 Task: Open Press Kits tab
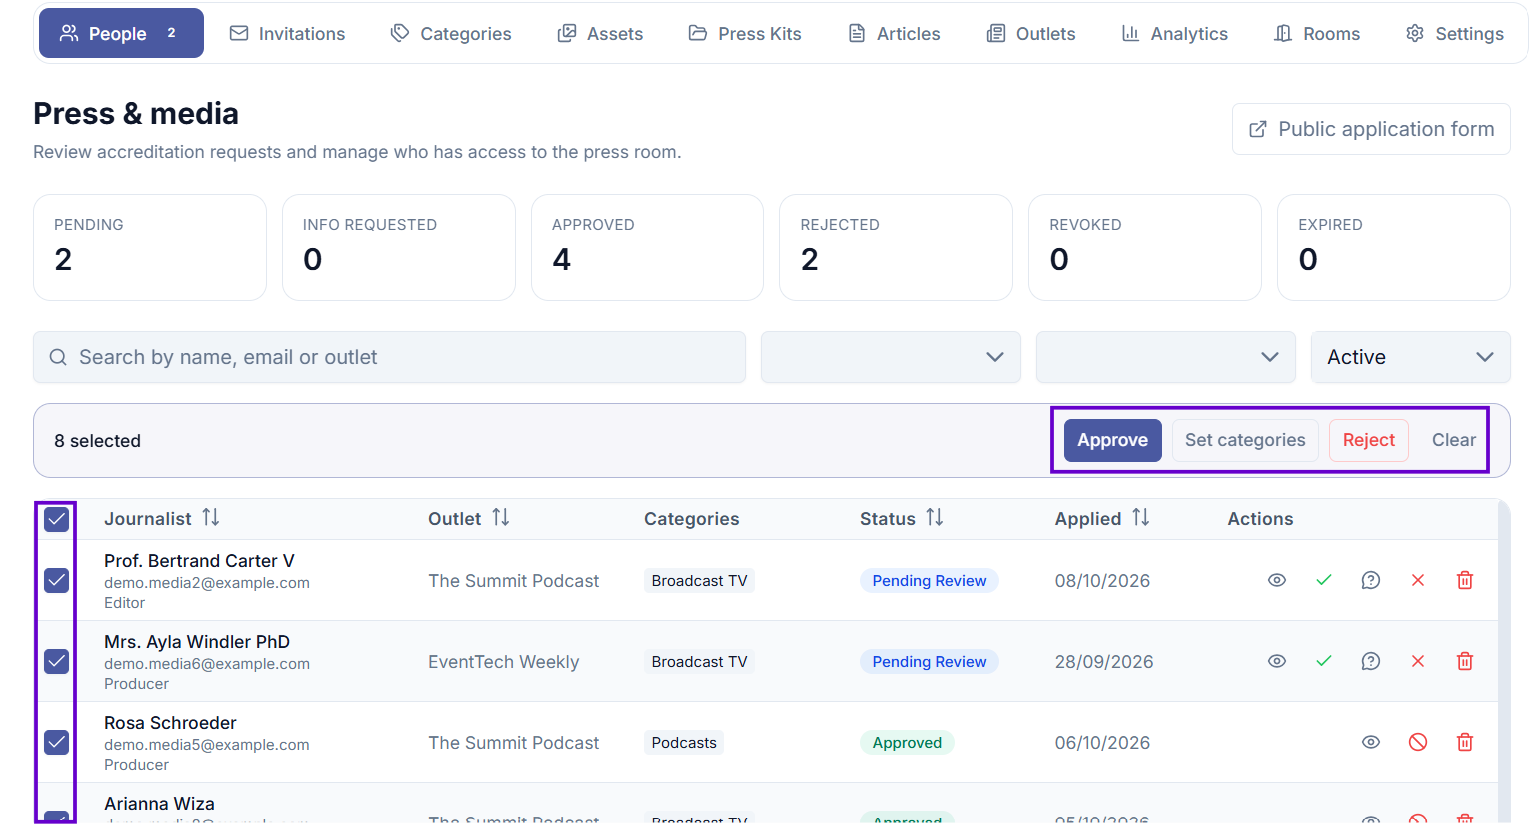(x=745, y=33)
